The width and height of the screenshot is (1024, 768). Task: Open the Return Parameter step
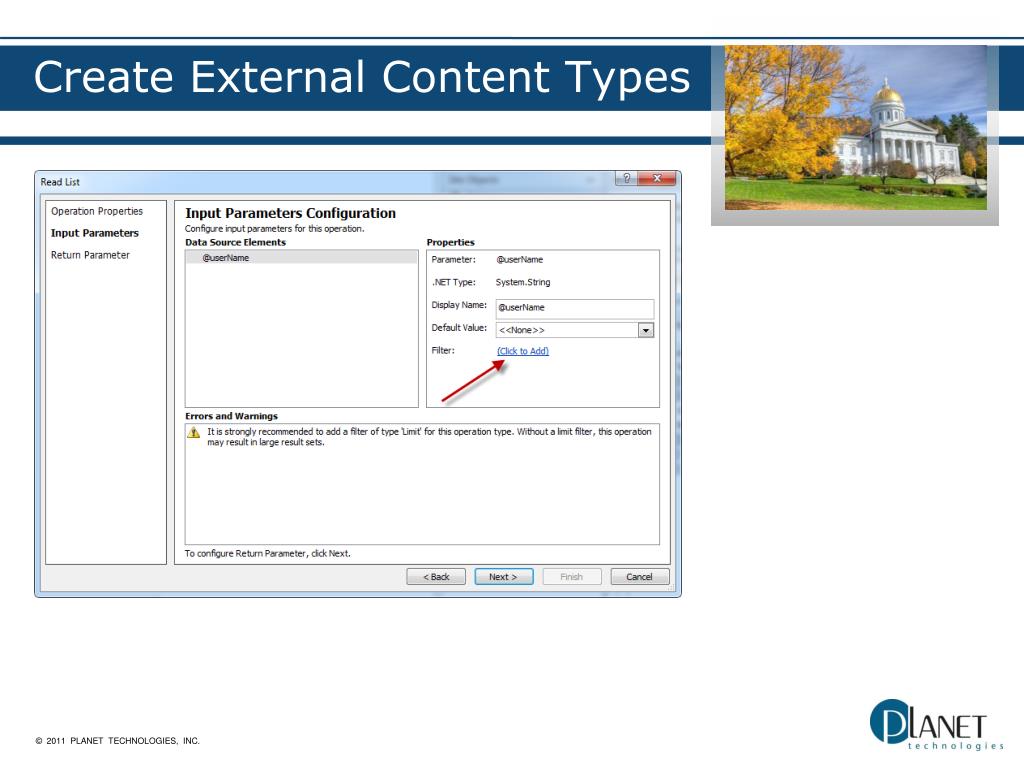(90, 255)
